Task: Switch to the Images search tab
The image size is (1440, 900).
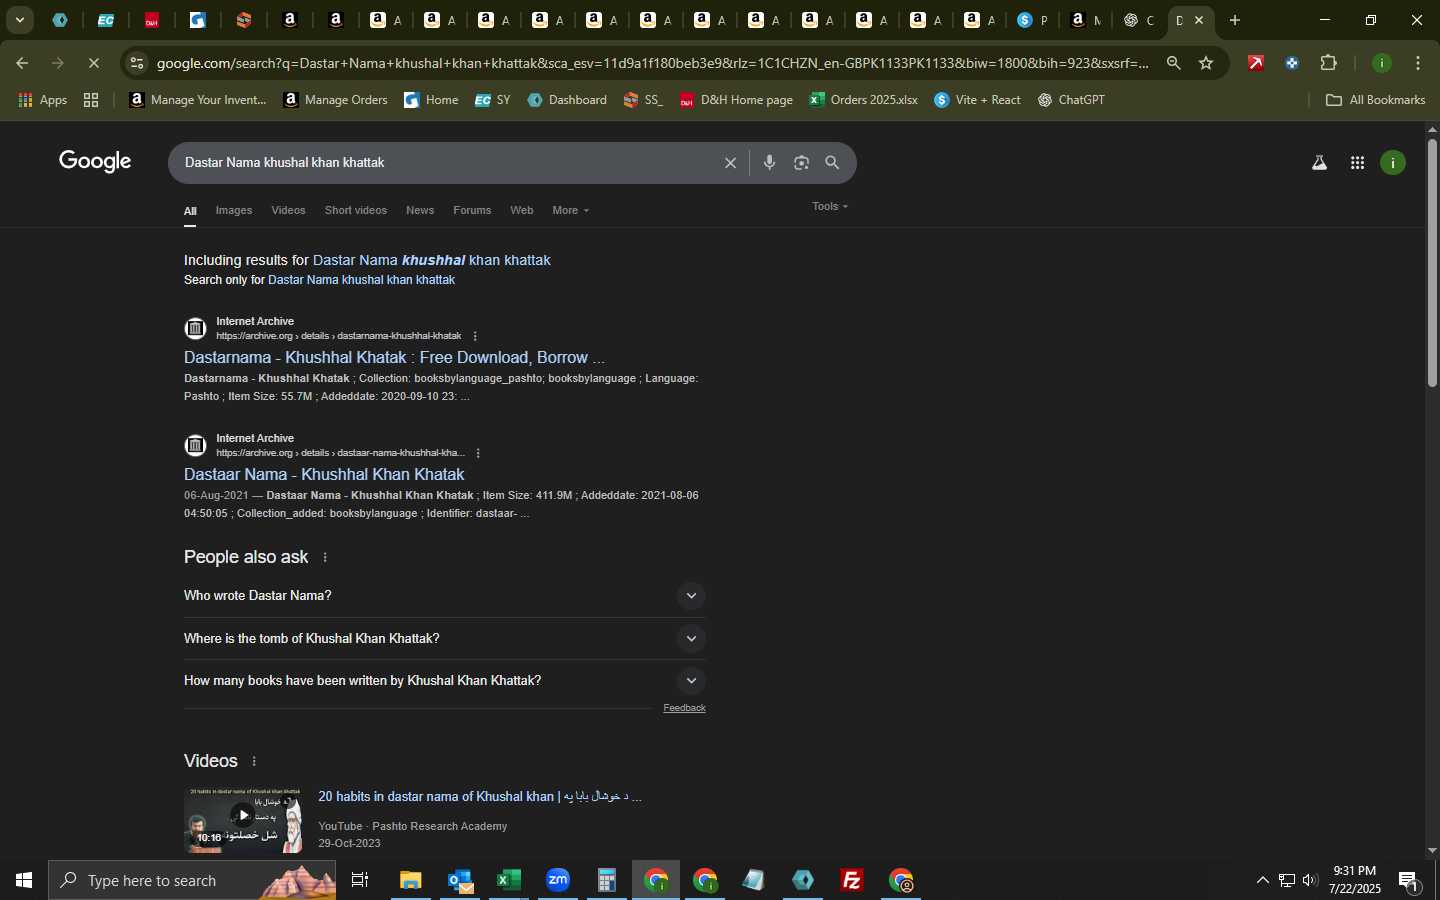Action: pyautogui.click(x=234, y=210)
